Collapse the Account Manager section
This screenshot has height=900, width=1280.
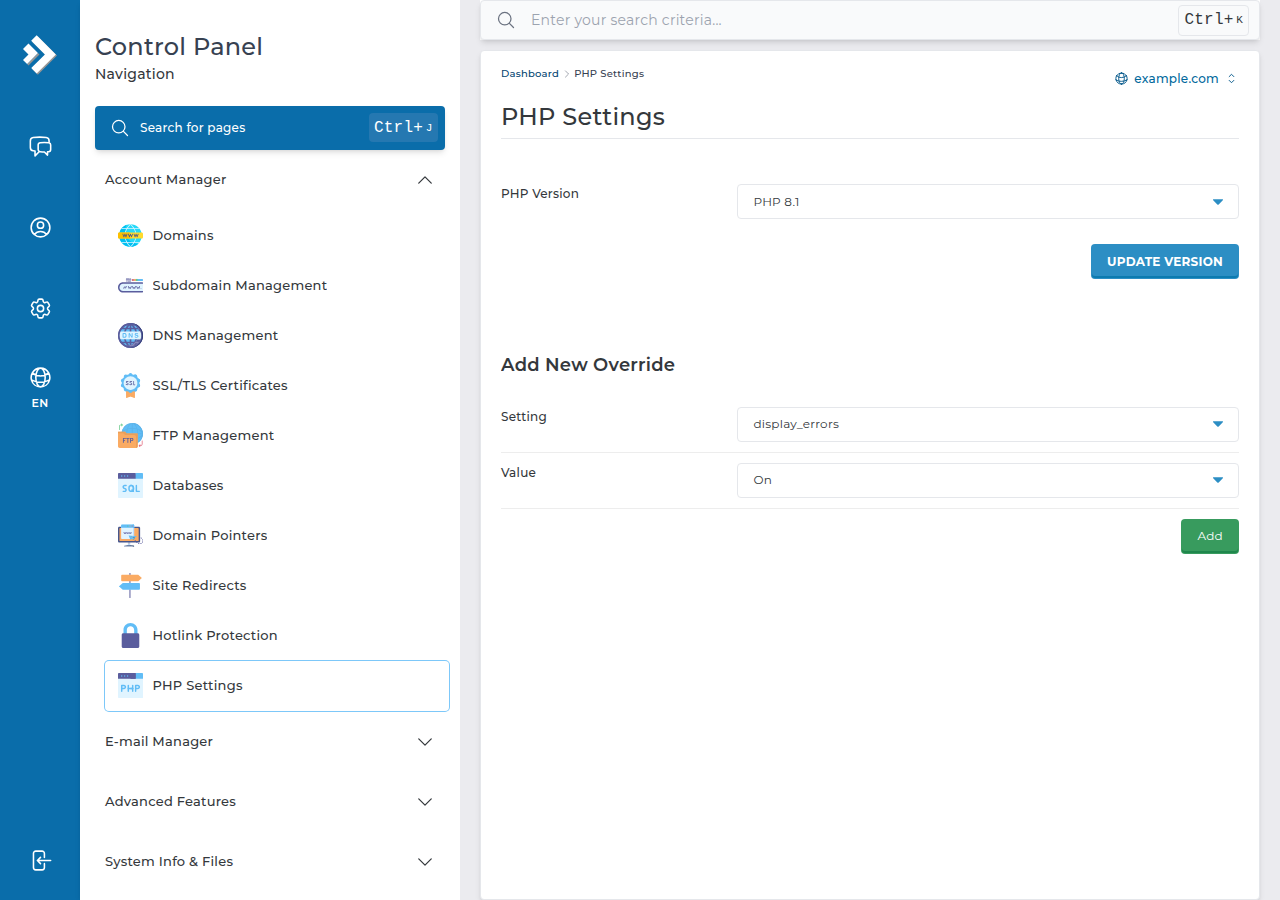[270, 180]
